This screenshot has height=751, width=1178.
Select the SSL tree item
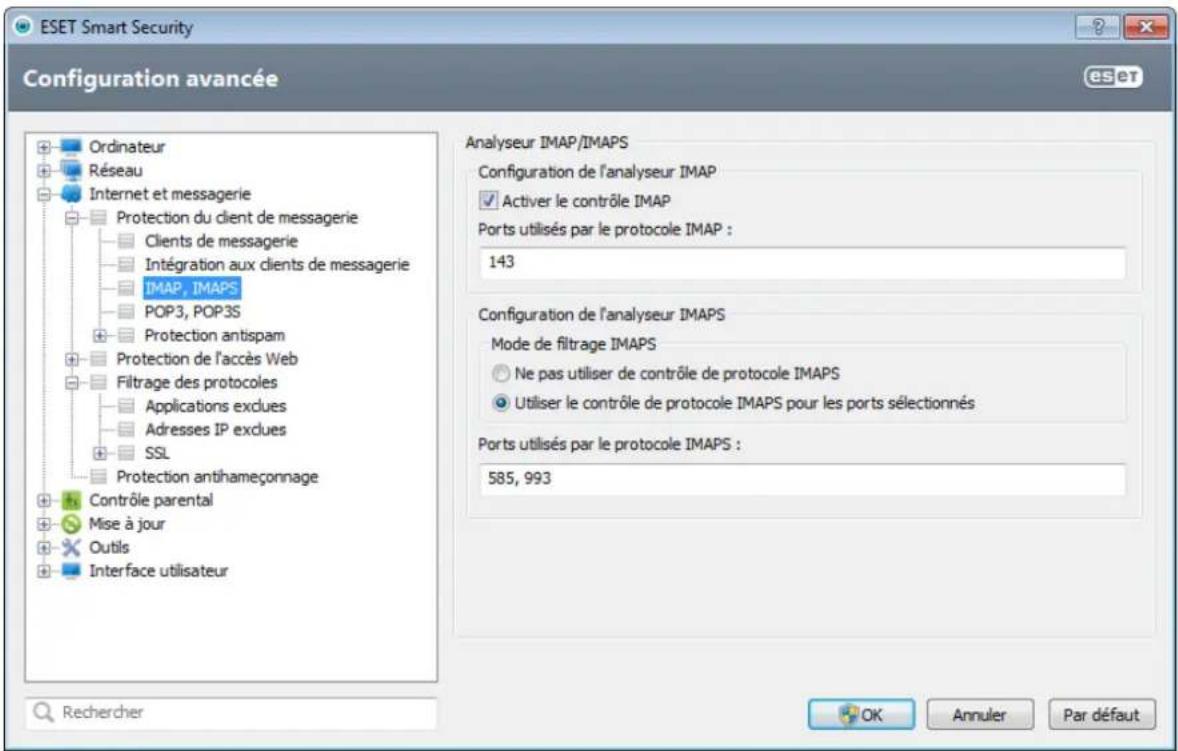point(157,454)
